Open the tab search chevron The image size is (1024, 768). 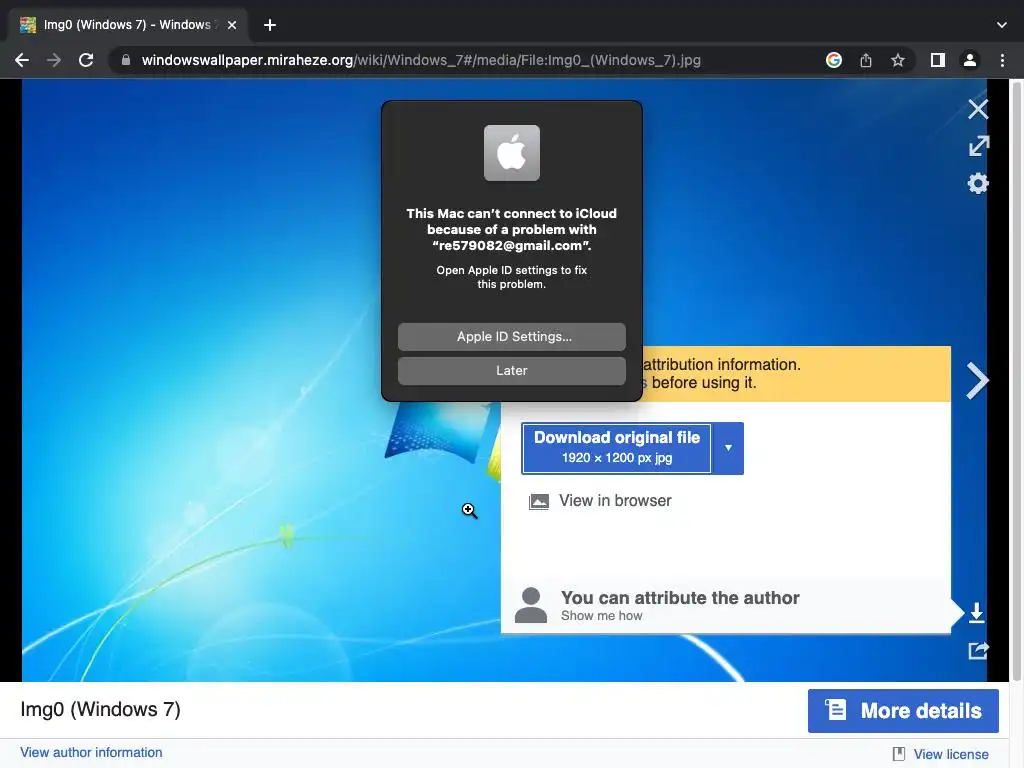[1002, 25]
